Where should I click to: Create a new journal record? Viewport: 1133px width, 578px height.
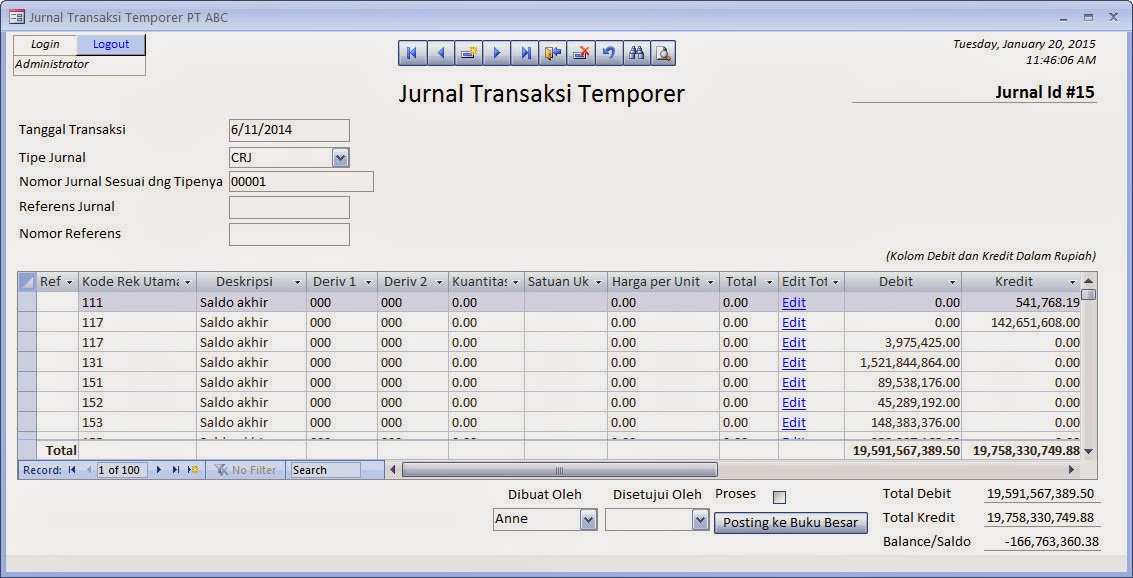click(x=468, y=52)
